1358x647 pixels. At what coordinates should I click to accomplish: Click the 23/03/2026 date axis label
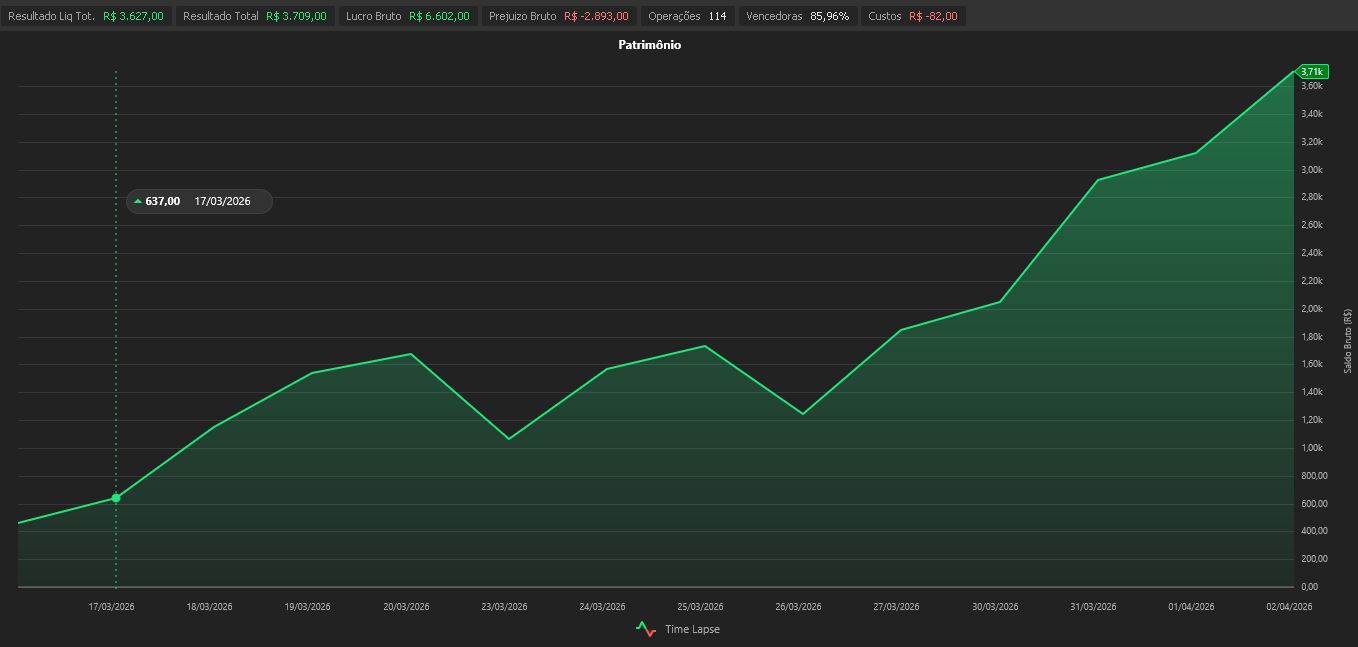click(504, 607)
